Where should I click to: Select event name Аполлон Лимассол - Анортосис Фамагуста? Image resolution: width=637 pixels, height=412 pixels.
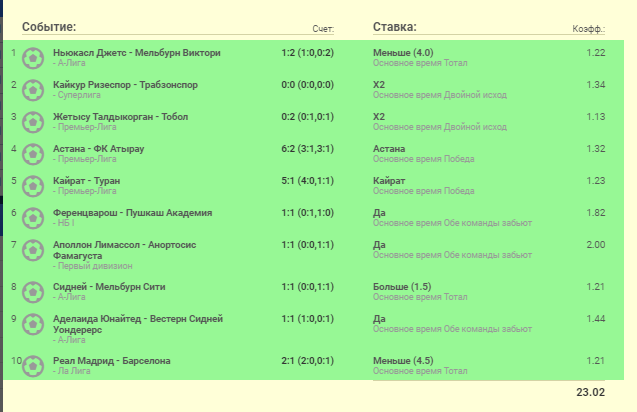pyautogui.click(x=124, y=250)
